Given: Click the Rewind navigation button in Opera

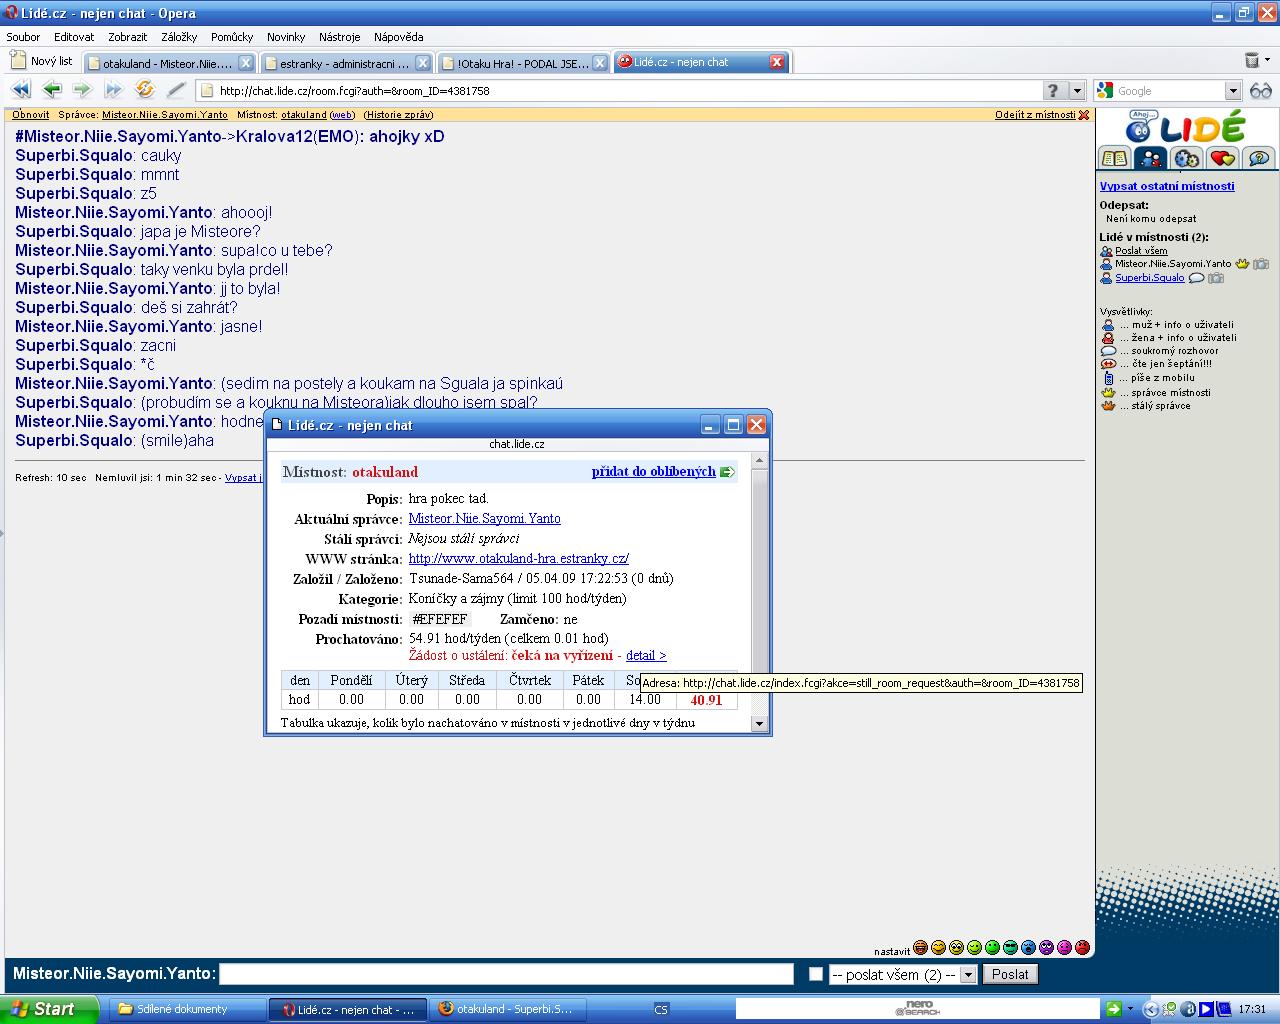Looking at the screenshot, I should [x=20, y=90].
